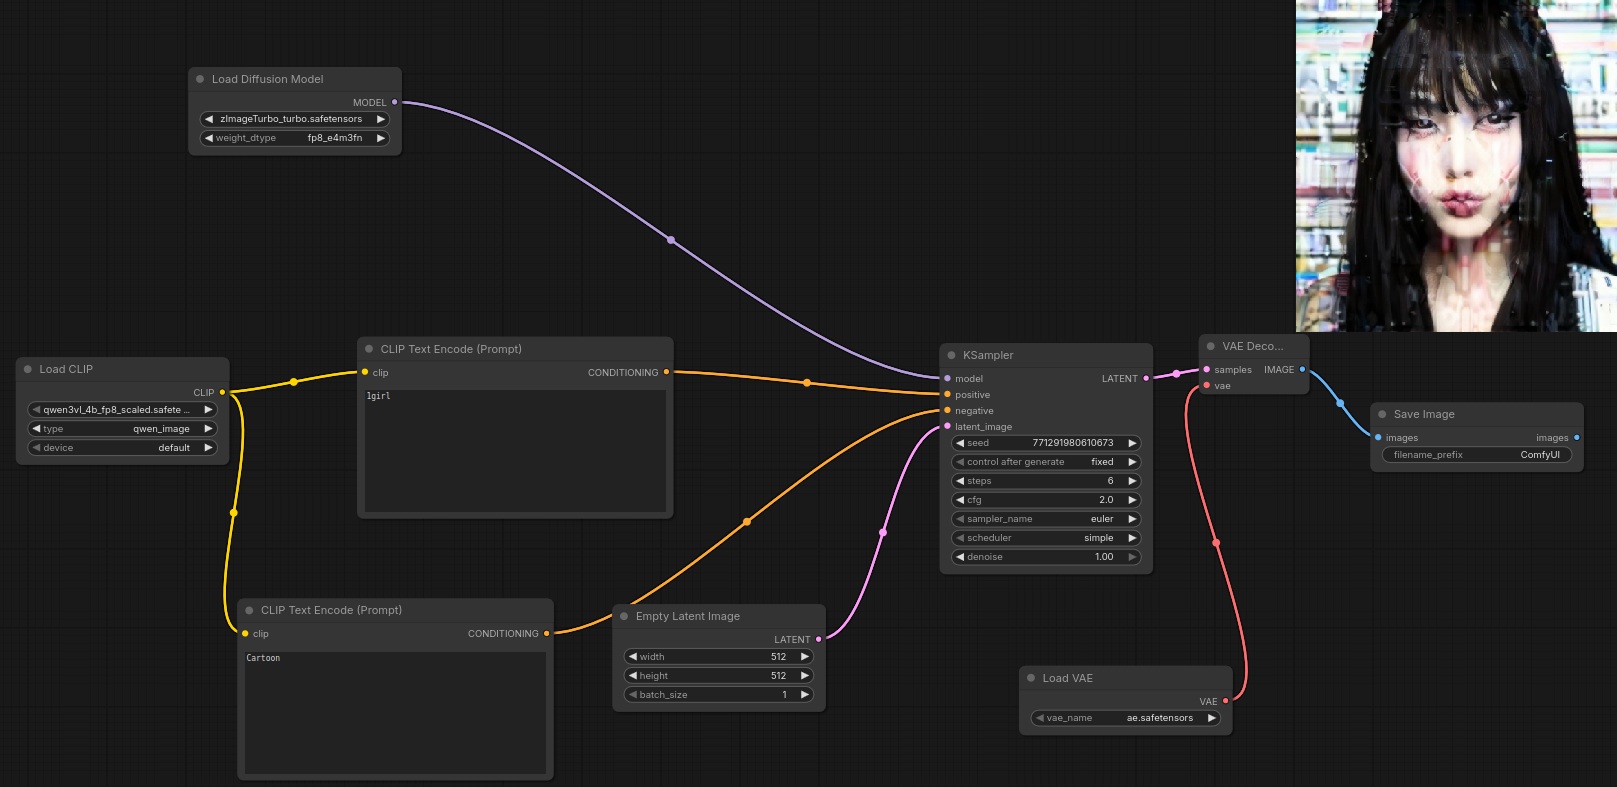The image size is (1617, 787).
Task: Collapse the CLIP Text Encode node containing 1girl
Action: pyautogui.click(x=369, y=349)
